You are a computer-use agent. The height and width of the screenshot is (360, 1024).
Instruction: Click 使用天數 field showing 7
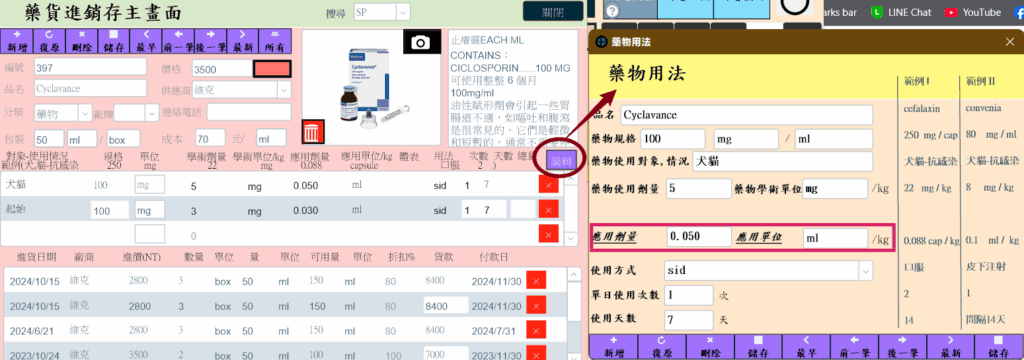[x=688, y=320]
